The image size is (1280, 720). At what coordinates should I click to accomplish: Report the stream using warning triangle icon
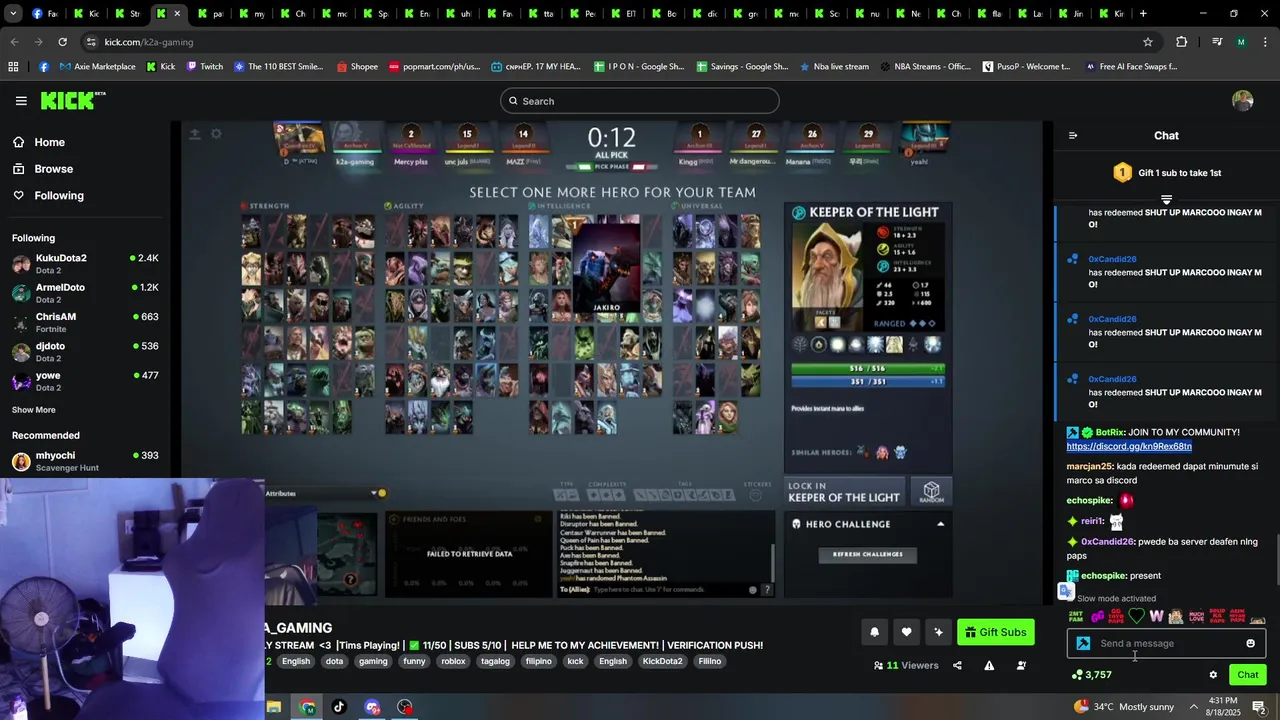989,666
